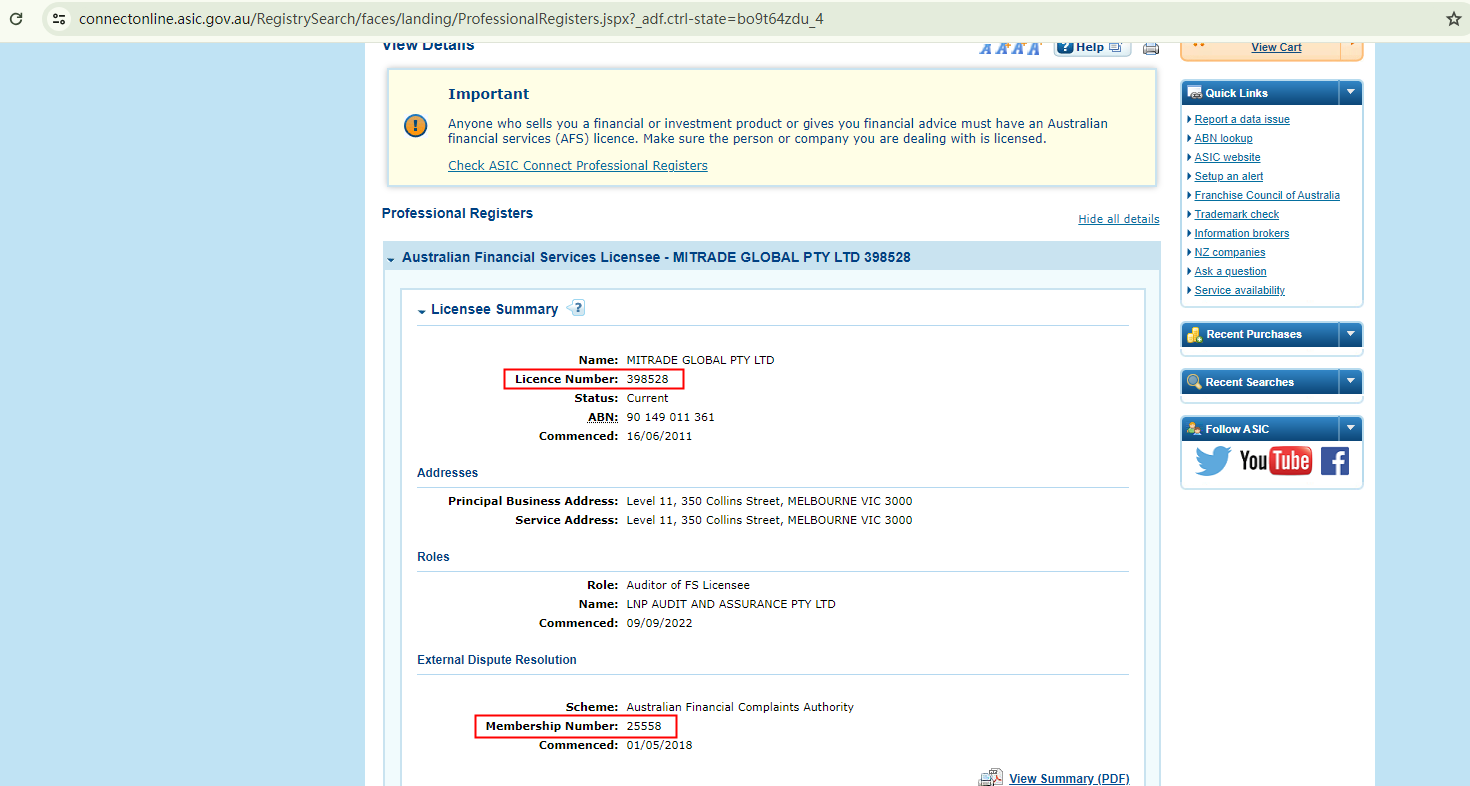Click the dispute scheme commenced date 01/05/2018

(x=660, y=745)
